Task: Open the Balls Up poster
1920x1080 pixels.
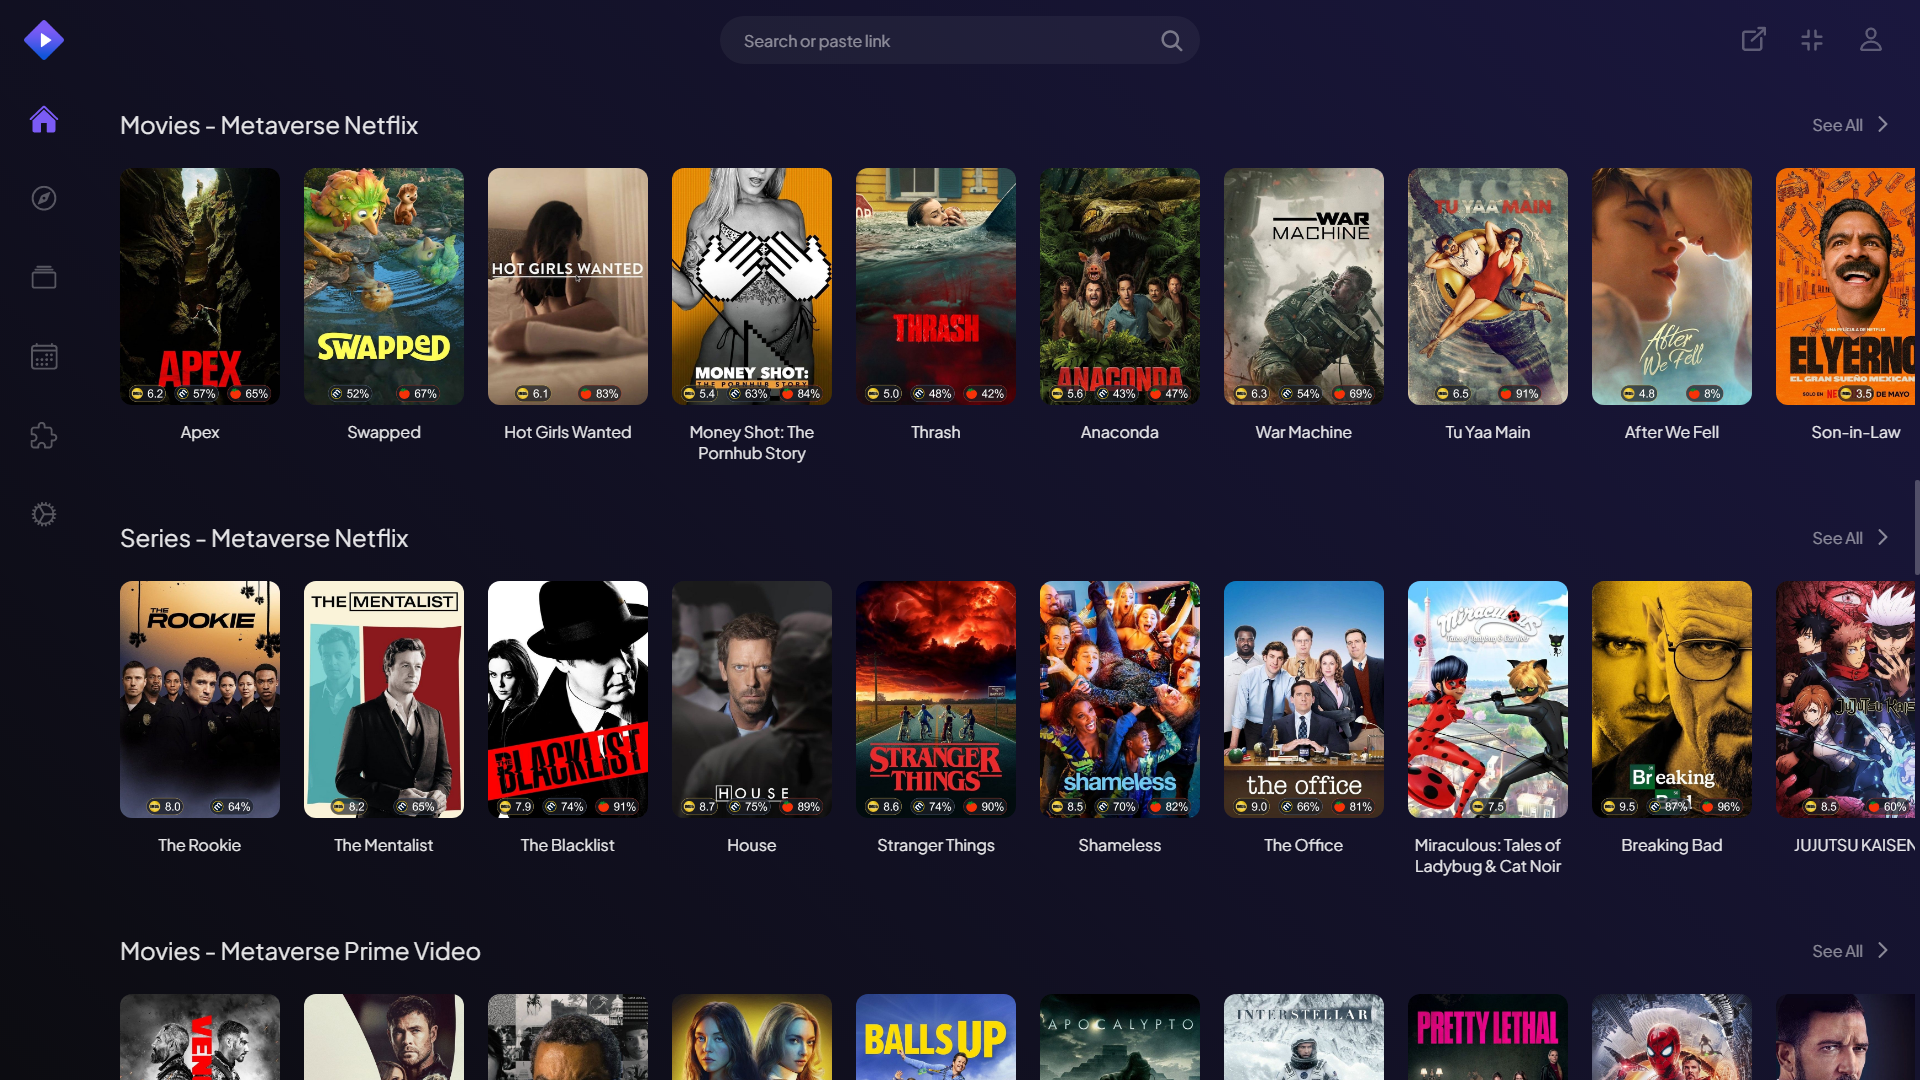Action: coord(936,1037)
